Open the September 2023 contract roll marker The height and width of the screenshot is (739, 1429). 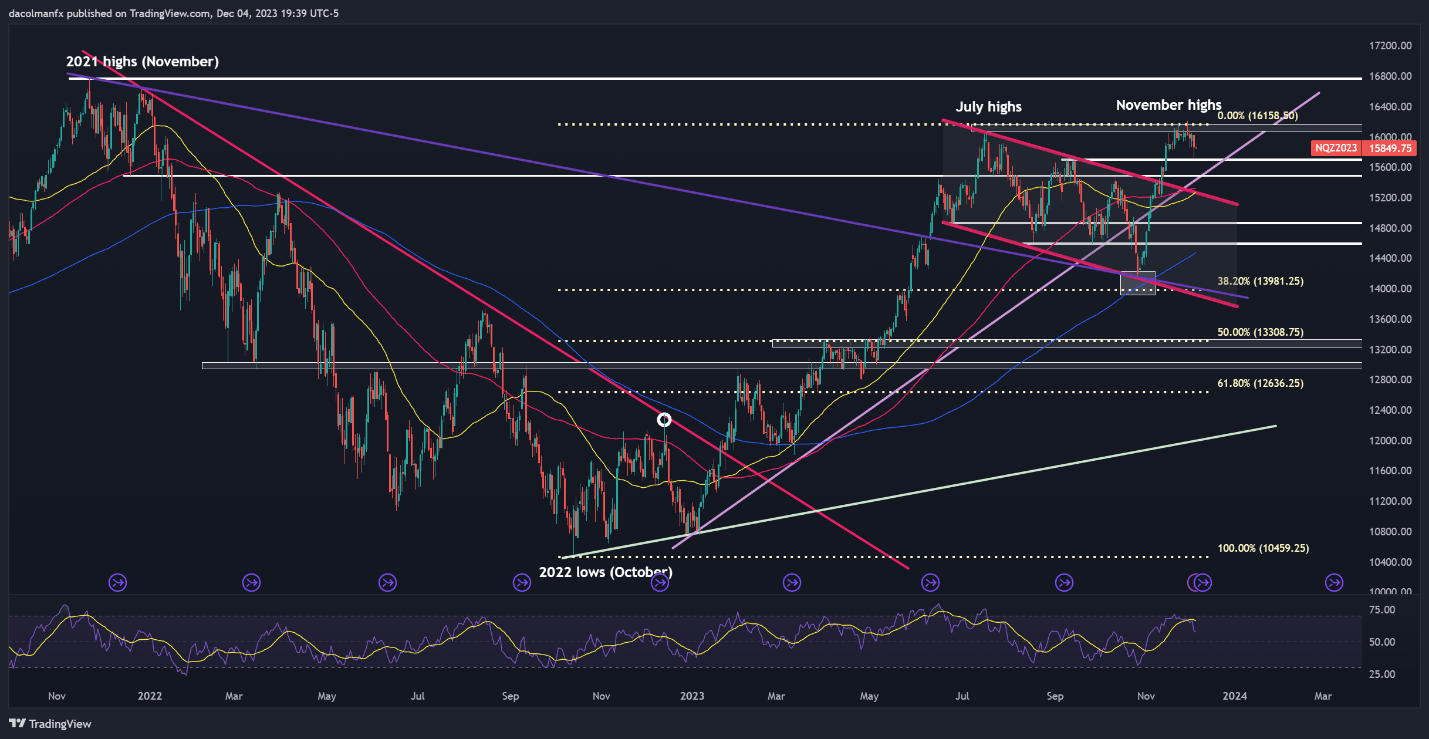pos(1064,580)
